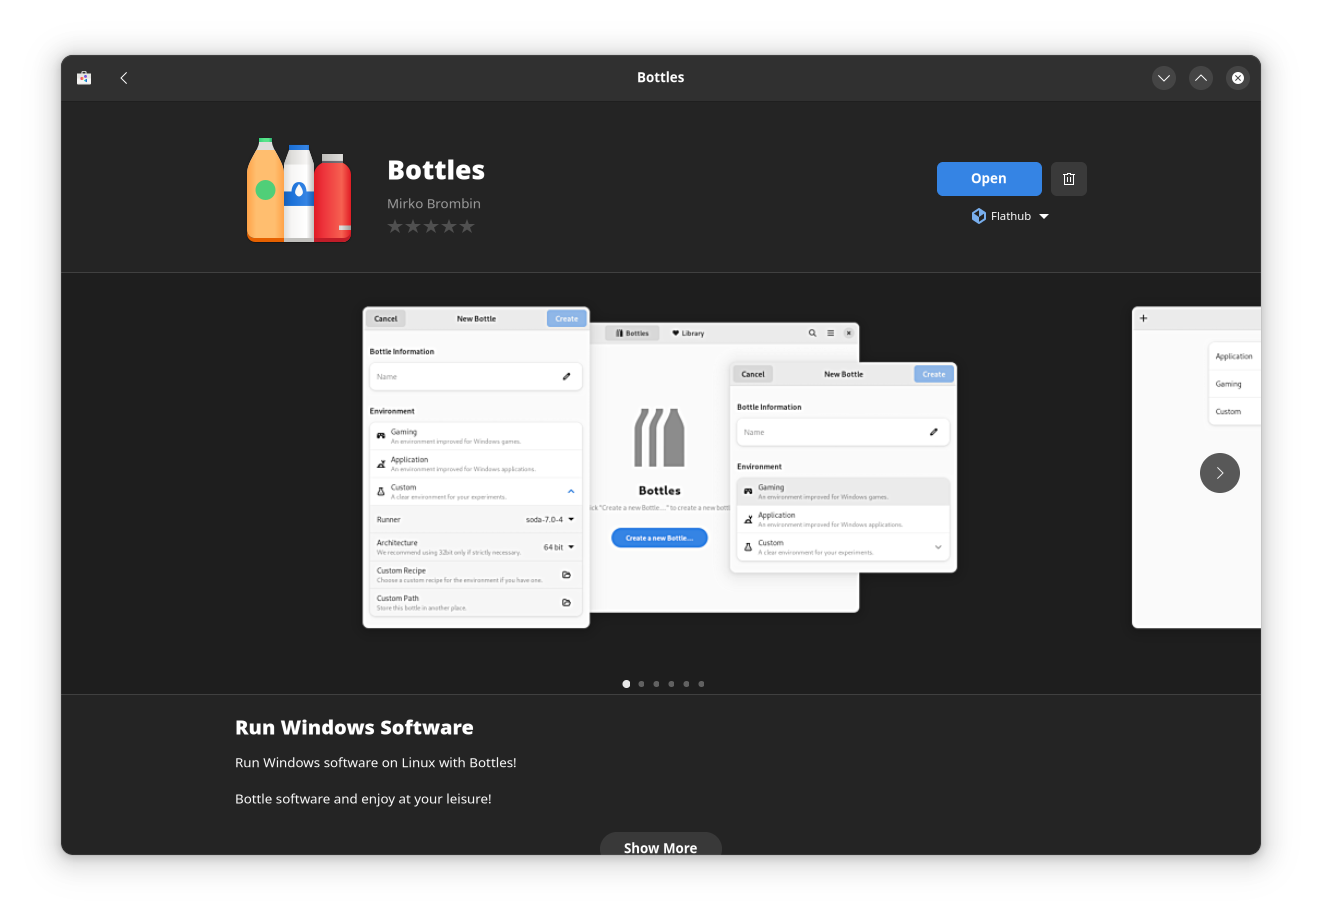1322x922 pixels.
Task: Select the third carousel page dot
Action: click(x=656, y=684)
